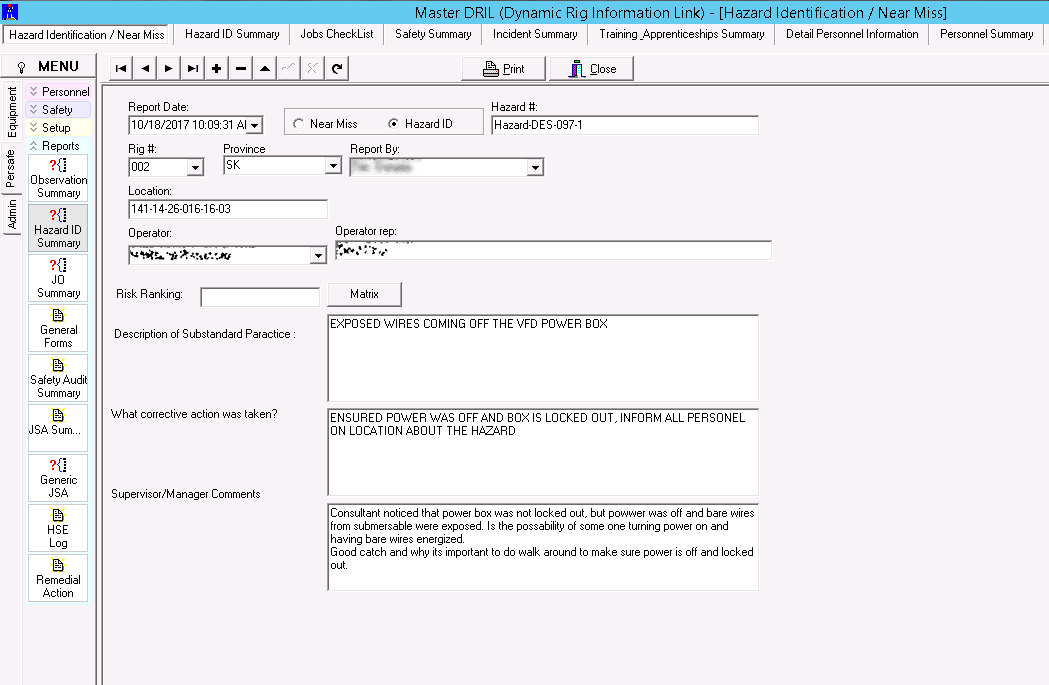Go to first record in navigator
The height and width of the screenshot is (685, 1049).
(x=121, y=68)
